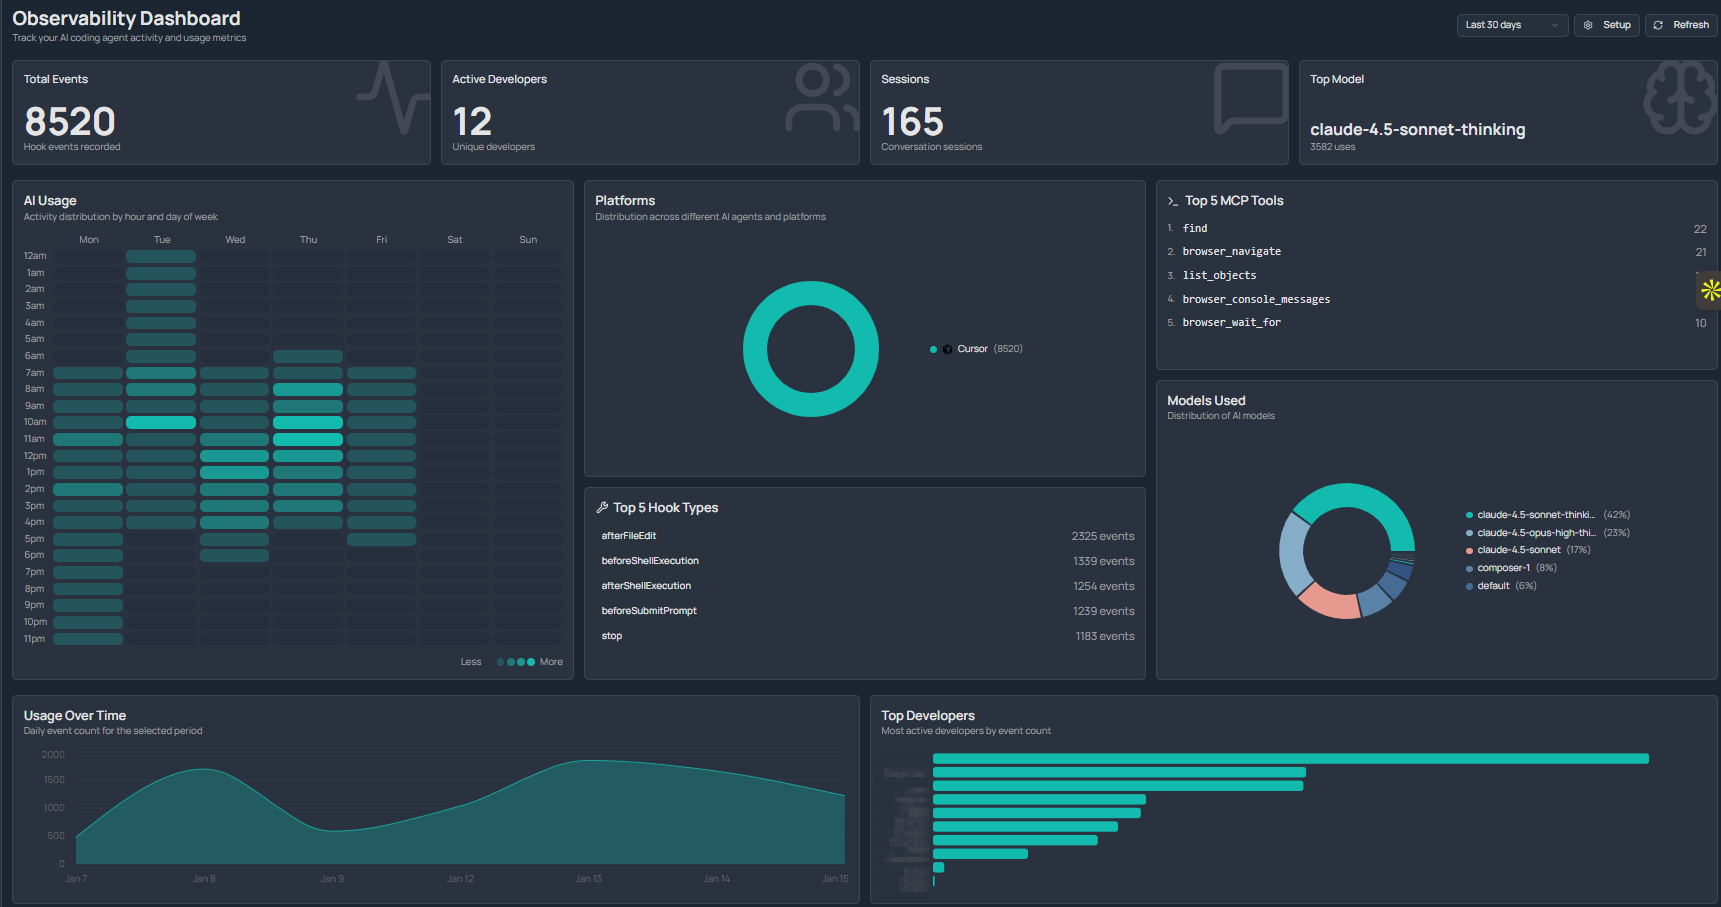Click the Cursor logo icon in Platforms legend
The width and height of the screenshot is (1721, 907).
click(x=947, y=349)
